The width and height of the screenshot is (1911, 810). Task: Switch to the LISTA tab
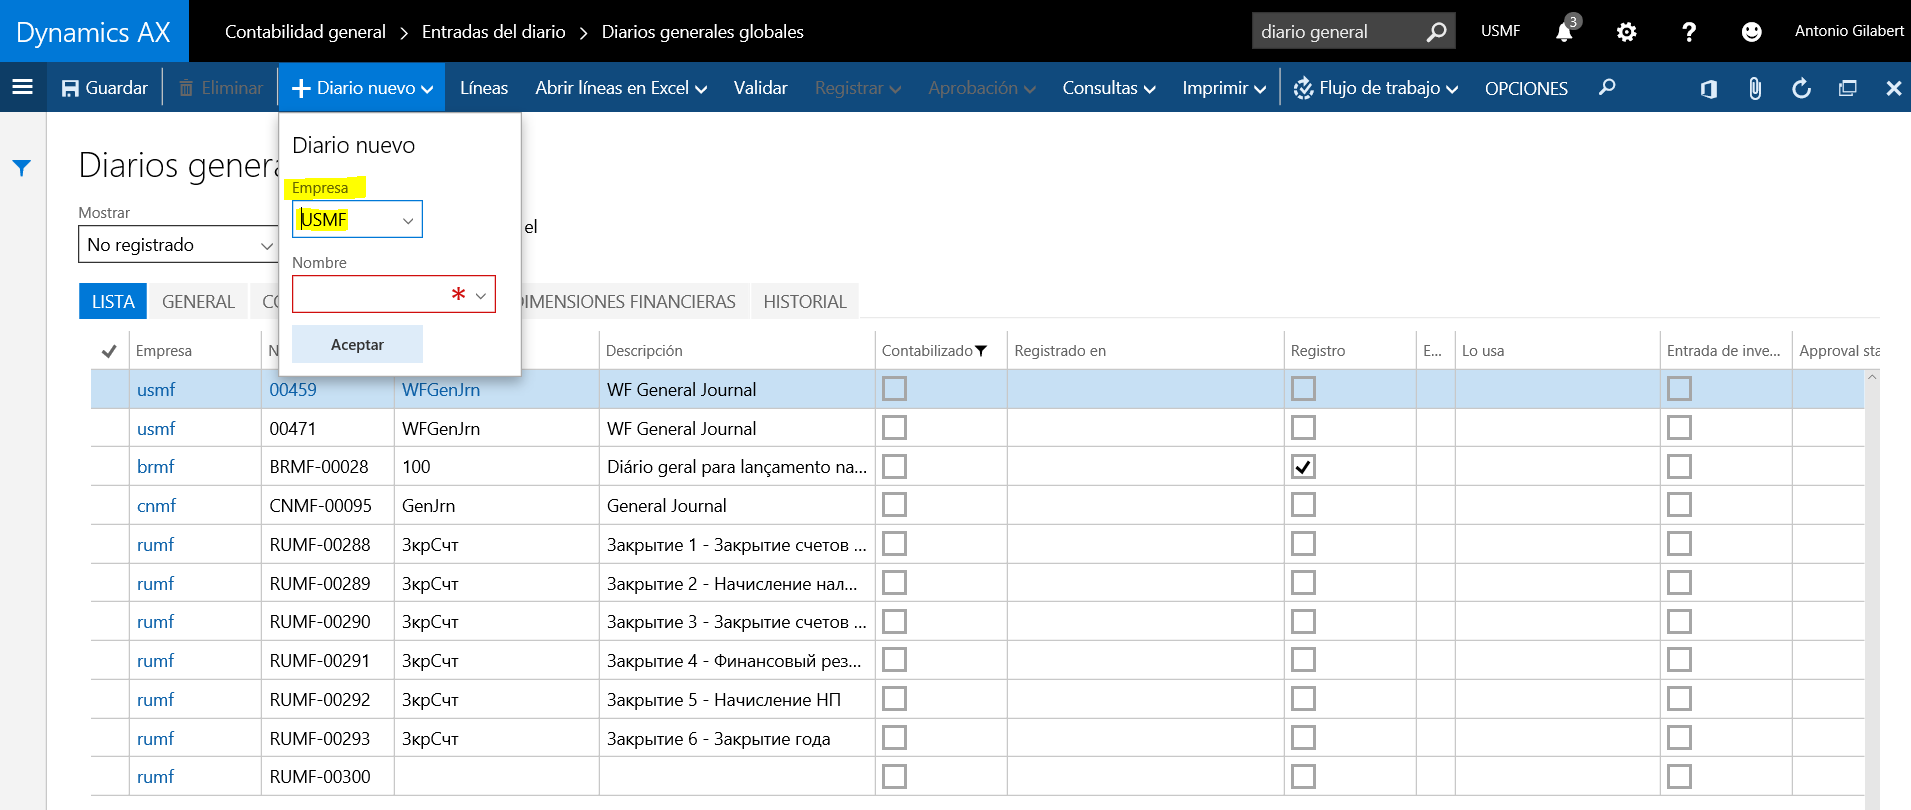[x=113, y=302]
